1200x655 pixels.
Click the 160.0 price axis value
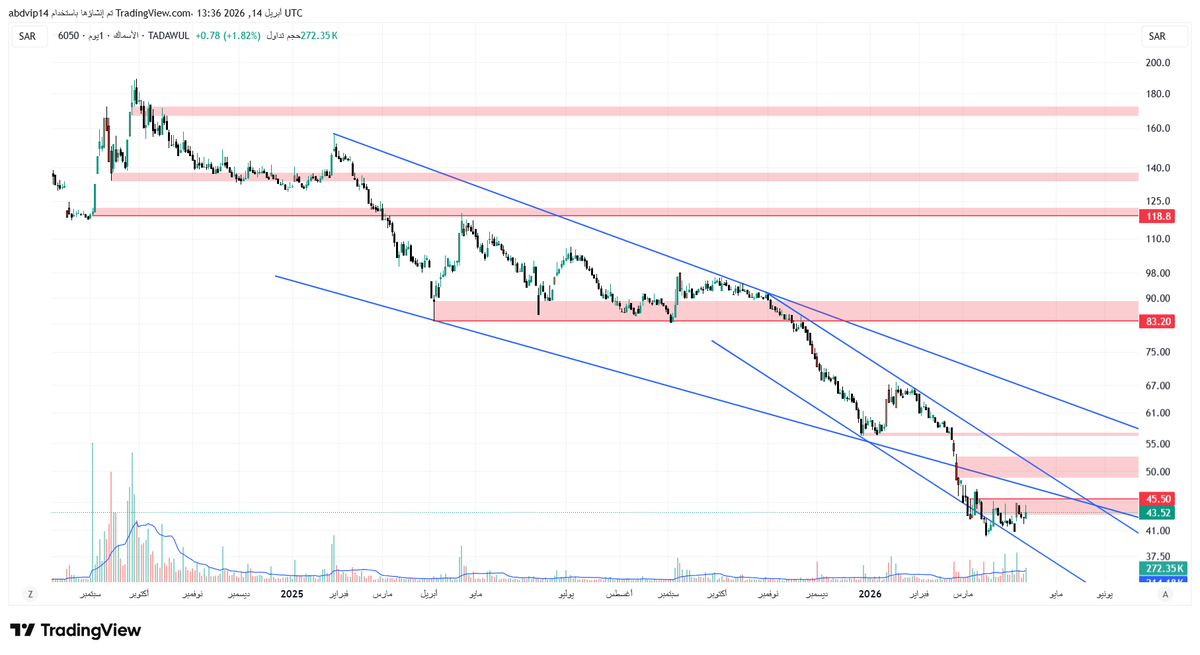pos(1158,129)
